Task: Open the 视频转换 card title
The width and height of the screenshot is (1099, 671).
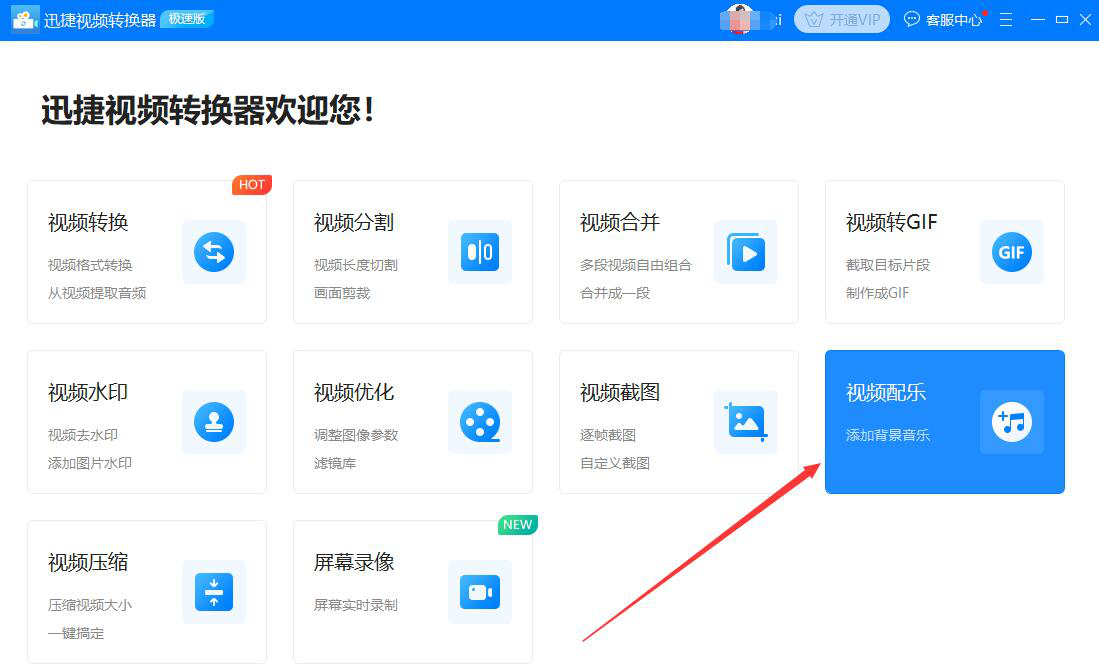Action: [x=88, y=222]
